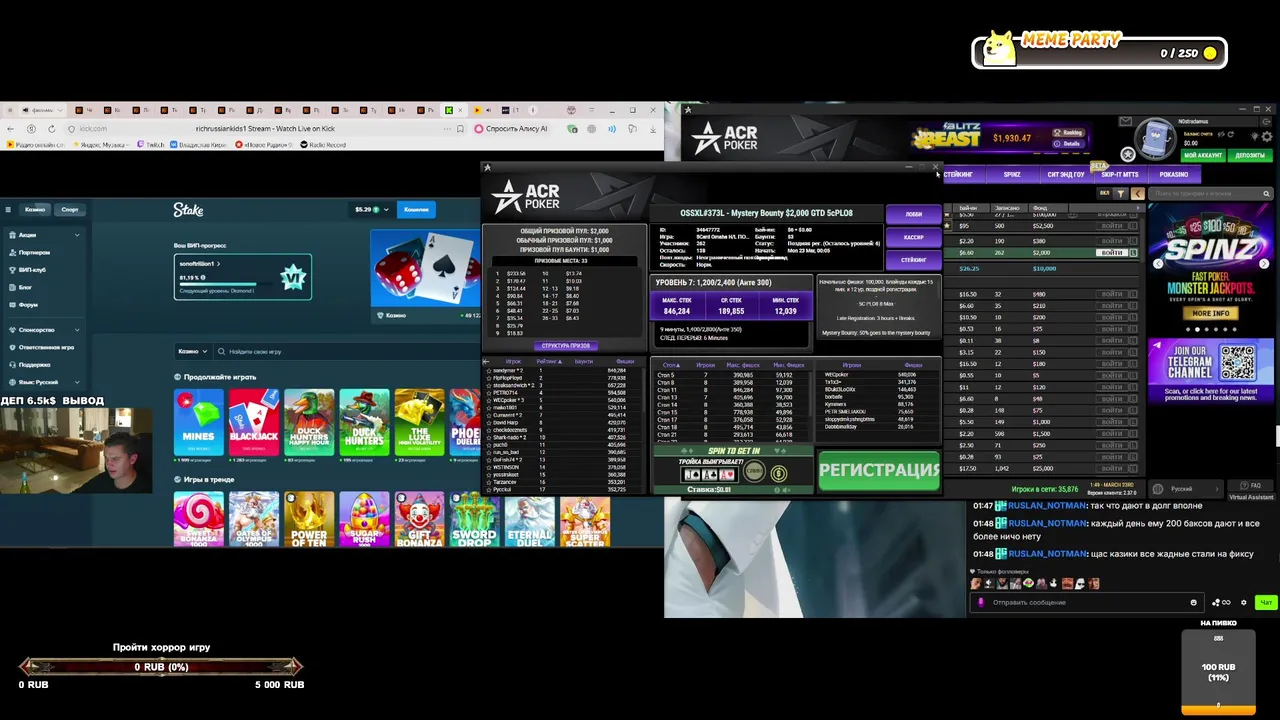Open the FAQ link in ACR lobby

tap(1251, 485)
